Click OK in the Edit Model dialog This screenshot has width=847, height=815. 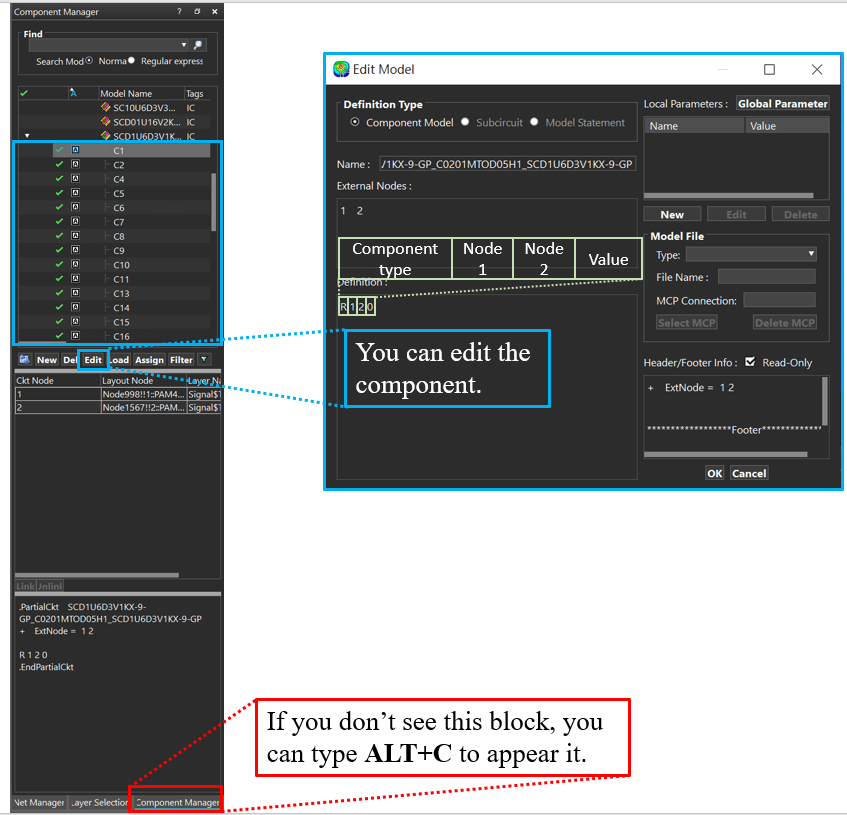click(715, 474)
